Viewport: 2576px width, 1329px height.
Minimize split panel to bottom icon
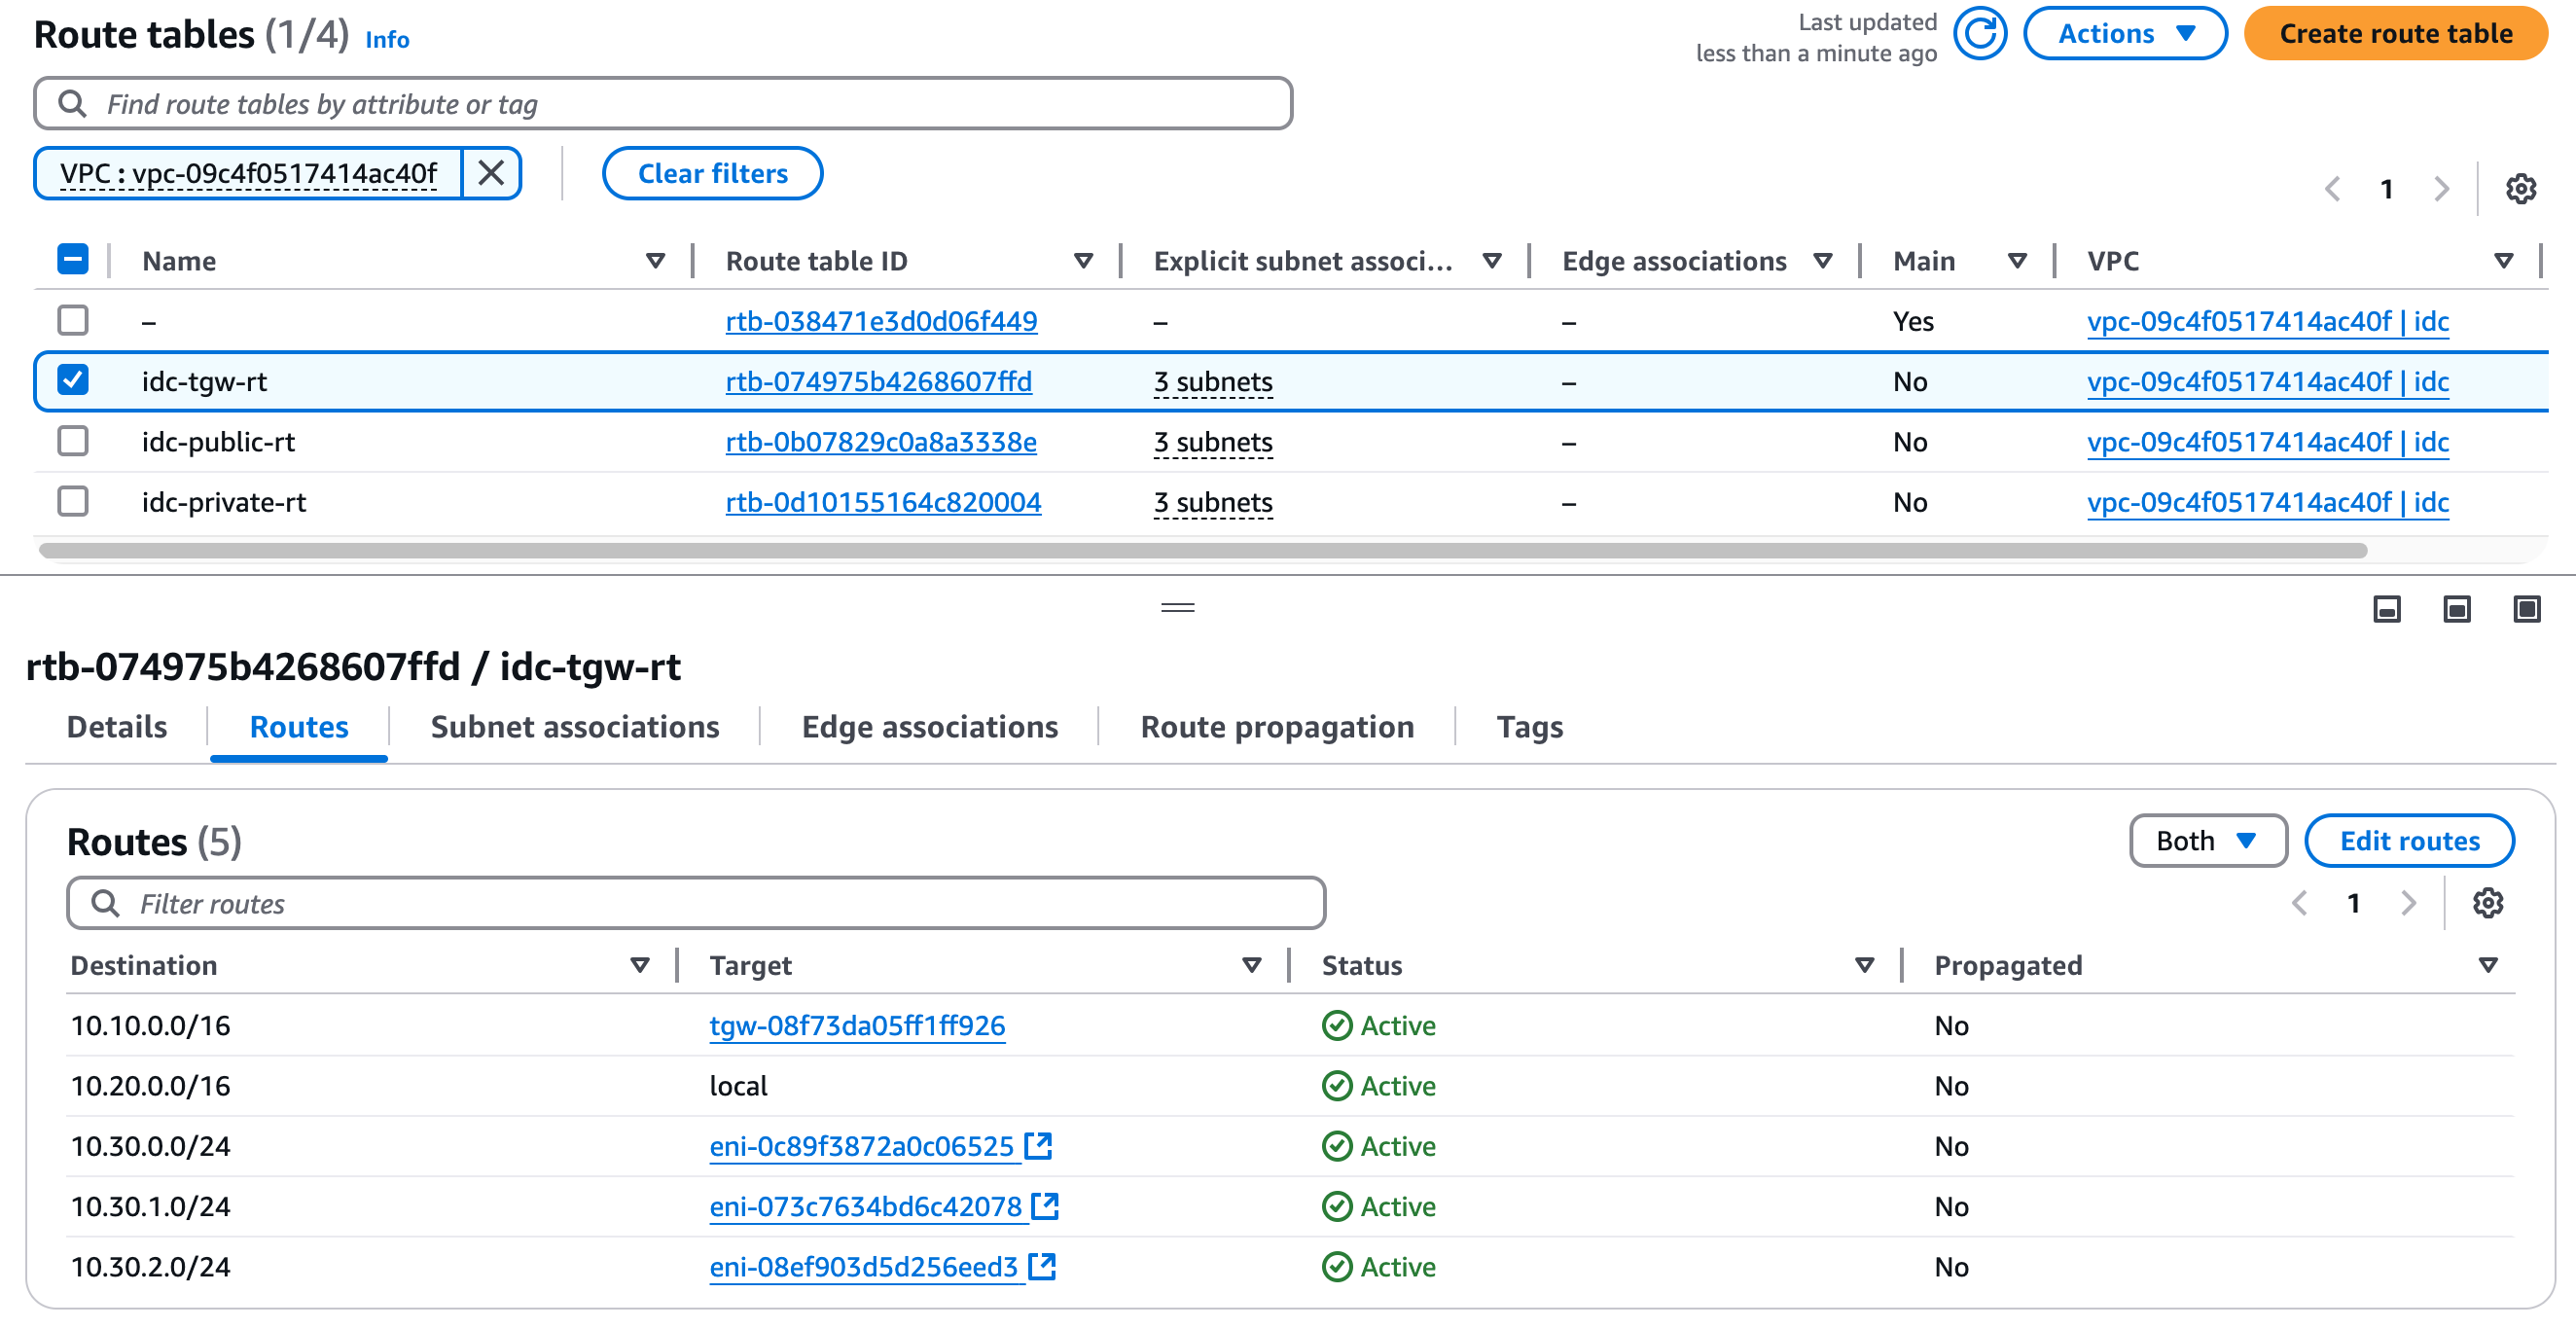[2386, 609]
